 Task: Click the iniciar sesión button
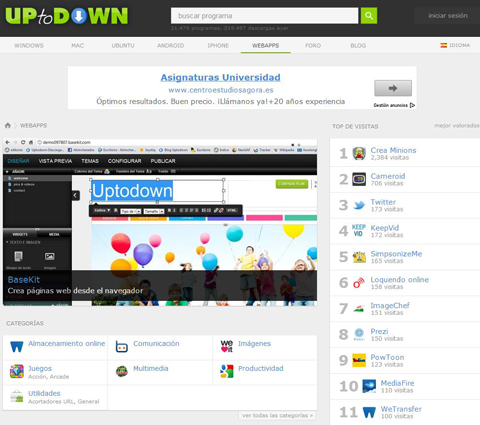tap(448, 16)
